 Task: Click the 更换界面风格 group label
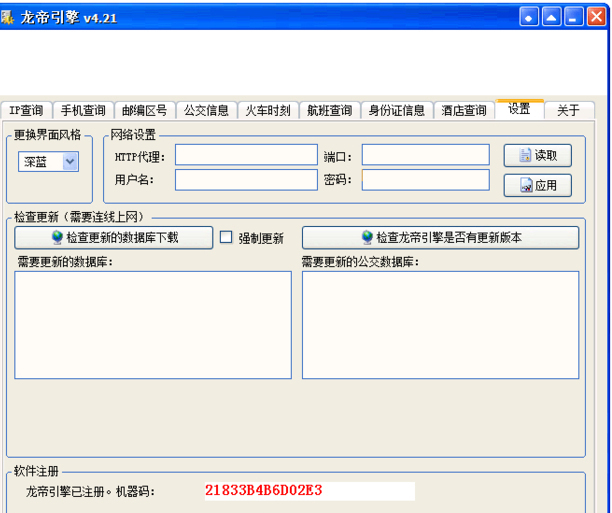pos(47,135)
